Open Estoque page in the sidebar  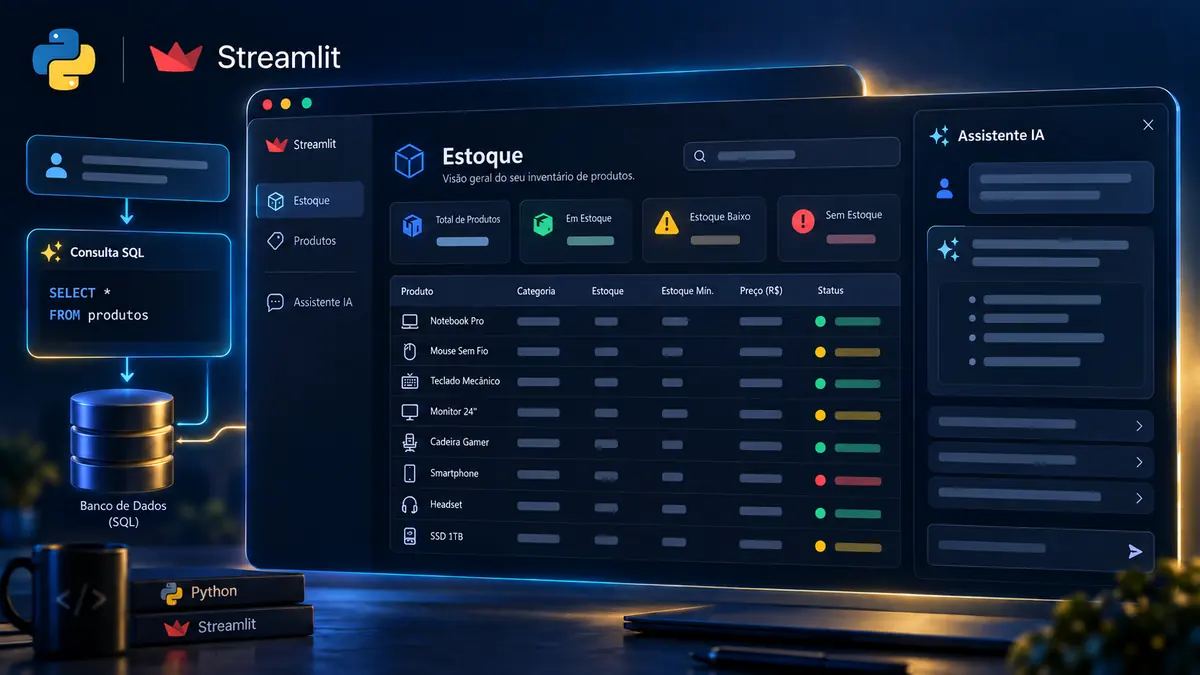coord(309,201)
